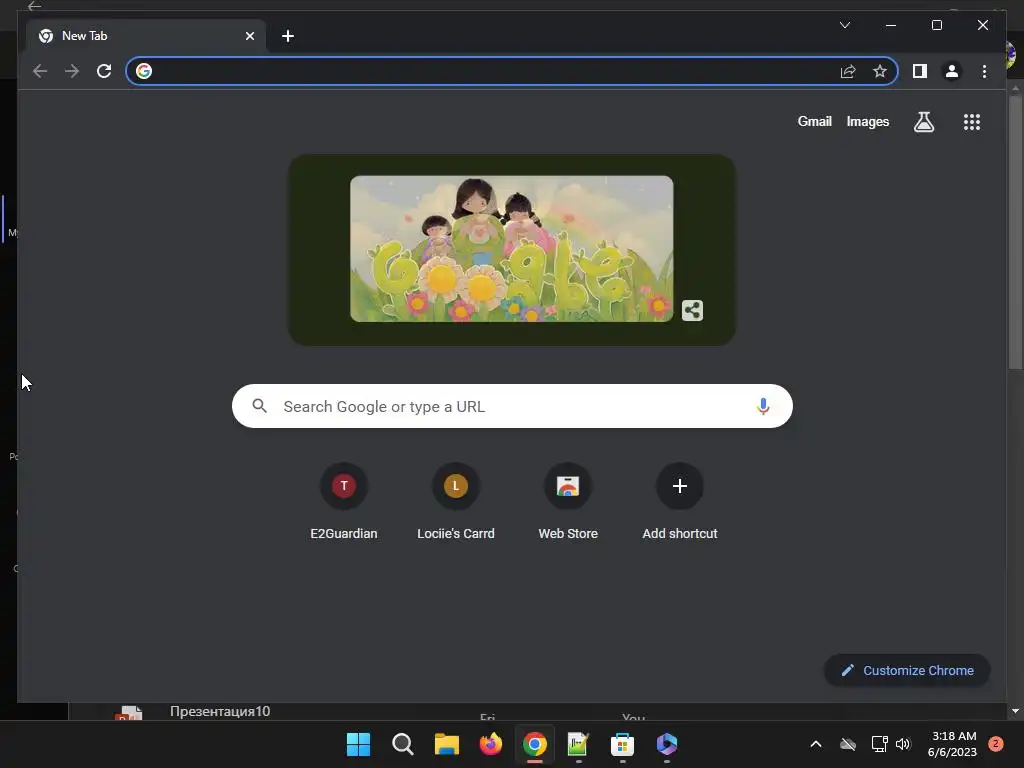Share the Google Doodle
Image resolution: width=1024 pixels, height=768 pixels.
coord(692,310)
